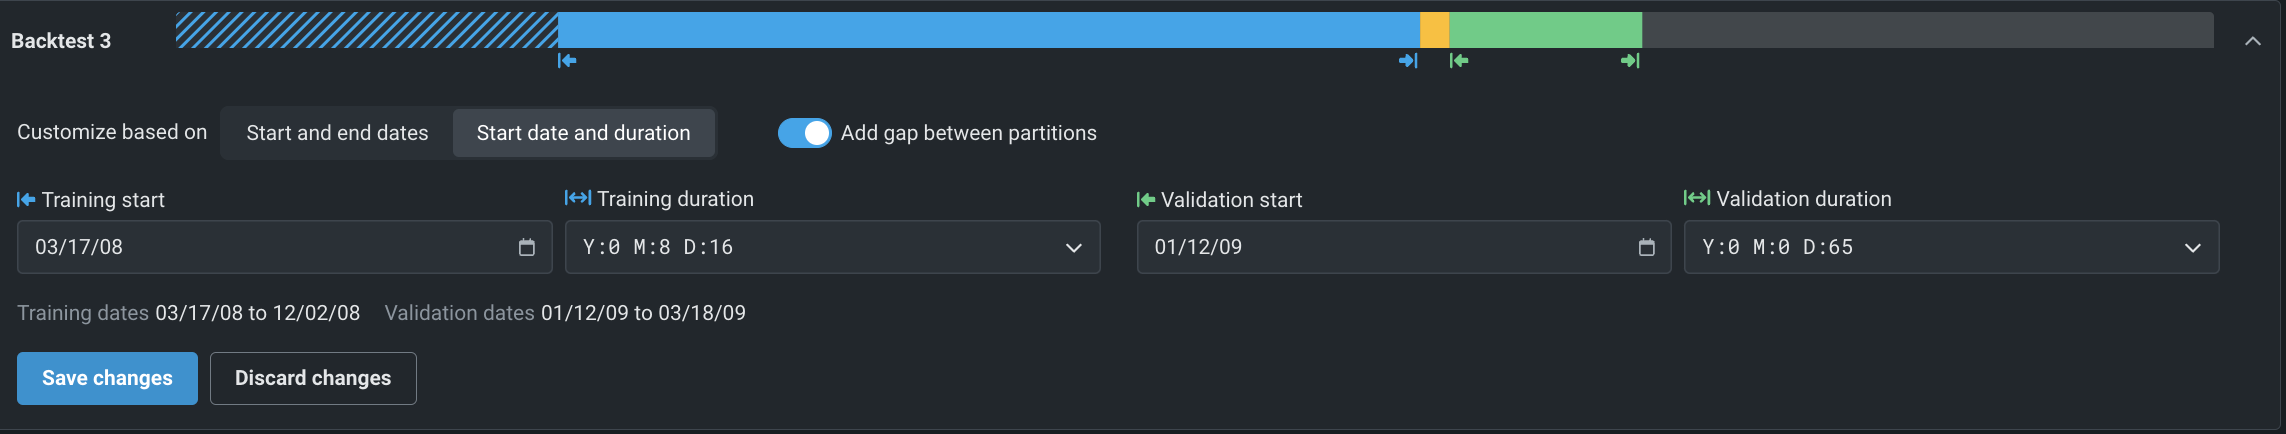This screenshot has height=434, width=2286.
Task: Click the yellow gap segment in the timeline
Action: 1434,30
